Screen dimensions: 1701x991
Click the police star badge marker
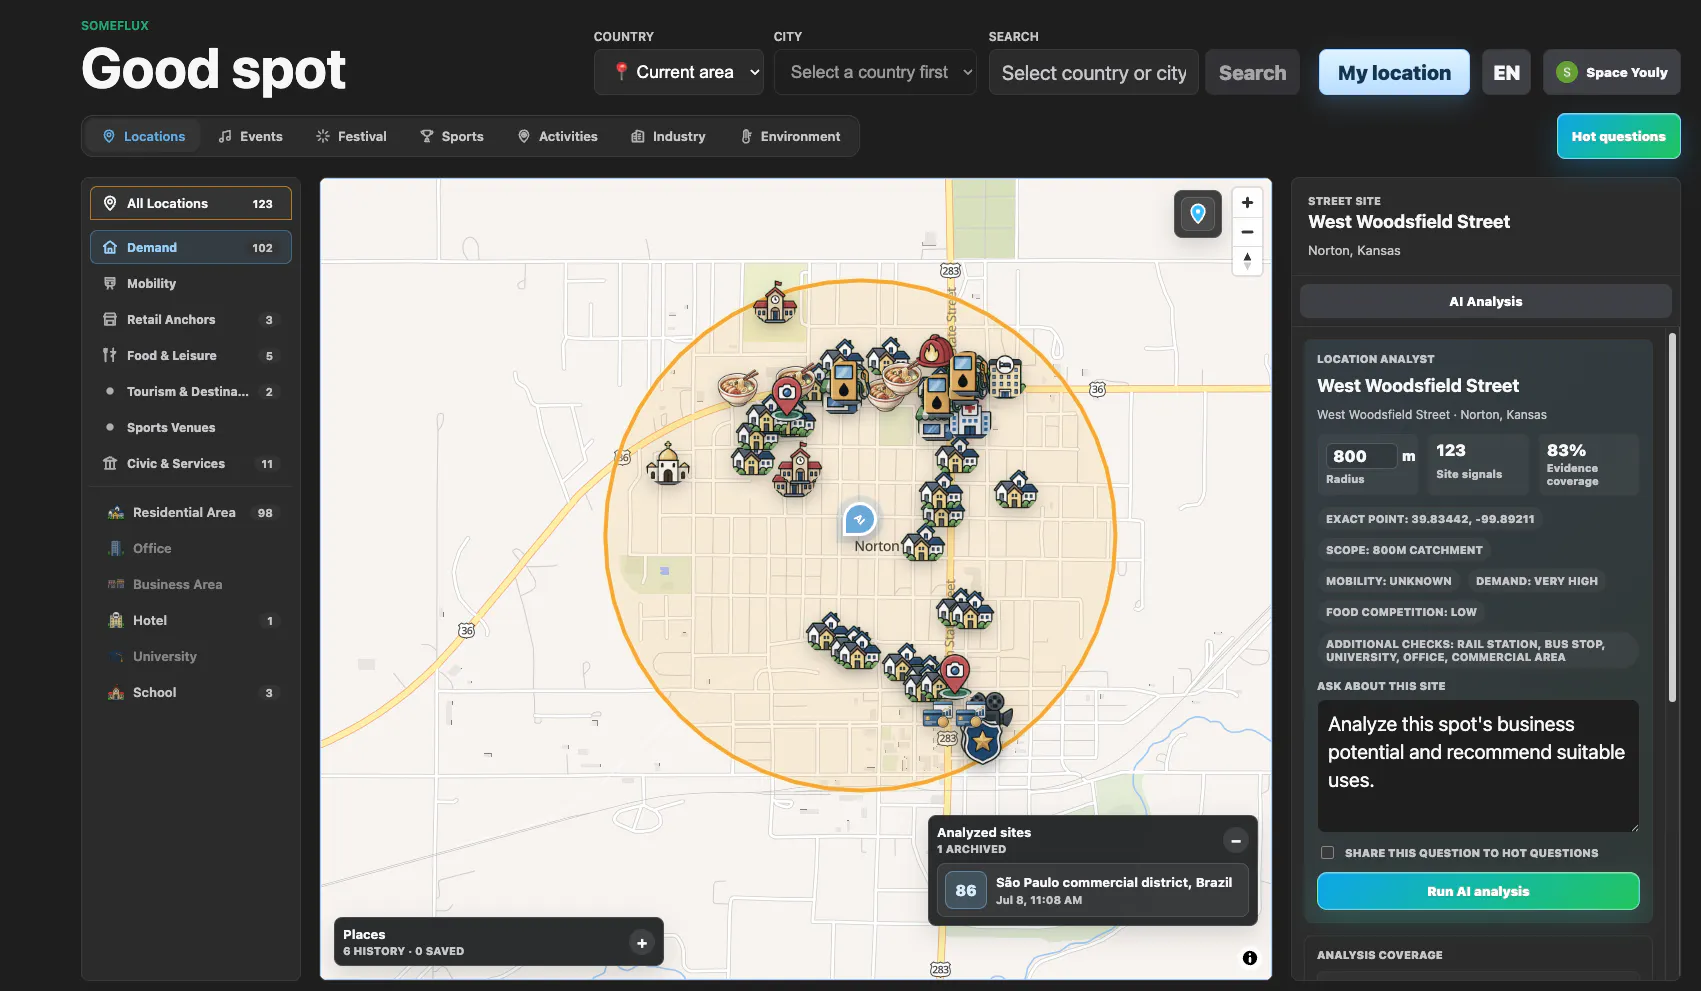coord(982,742)
